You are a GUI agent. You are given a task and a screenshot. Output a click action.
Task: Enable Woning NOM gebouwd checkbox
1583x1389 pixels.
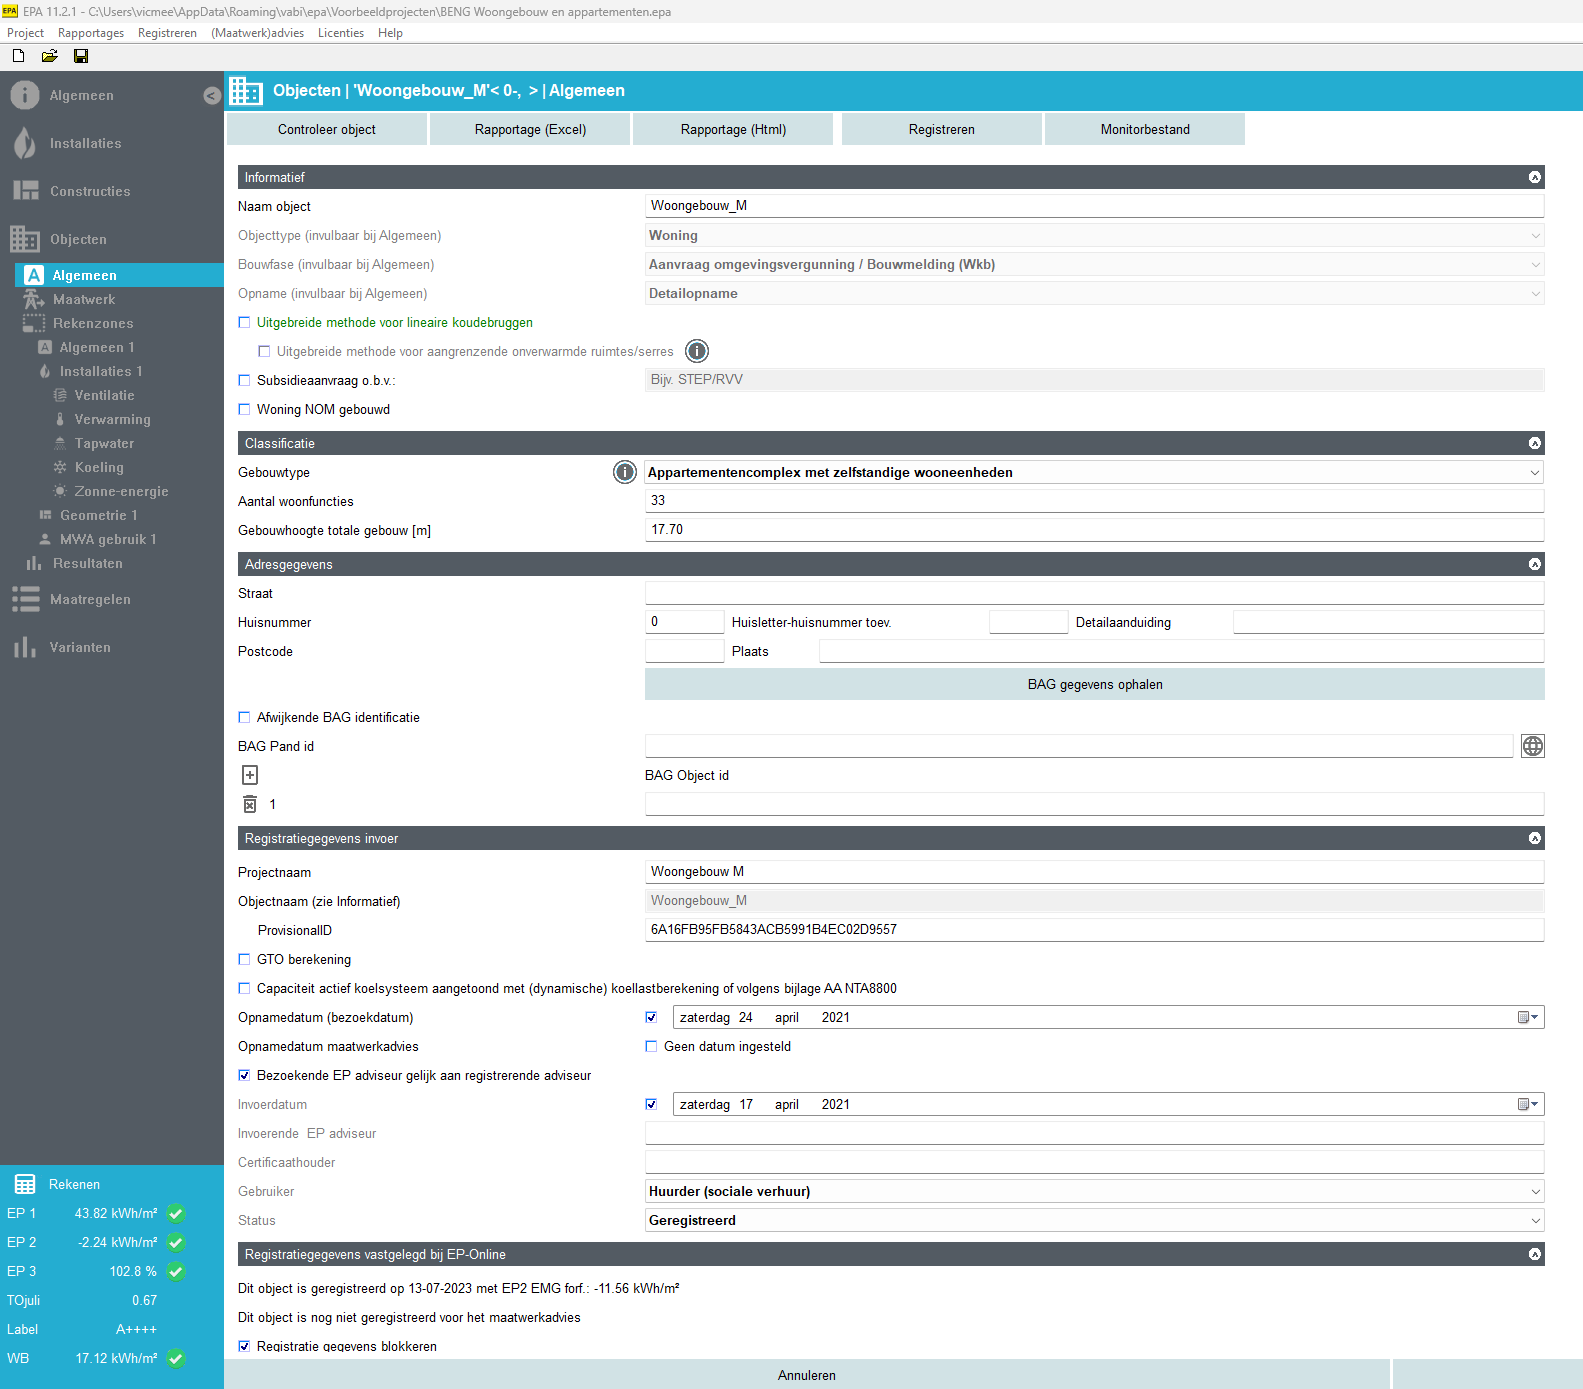click(x=245, y=409)
